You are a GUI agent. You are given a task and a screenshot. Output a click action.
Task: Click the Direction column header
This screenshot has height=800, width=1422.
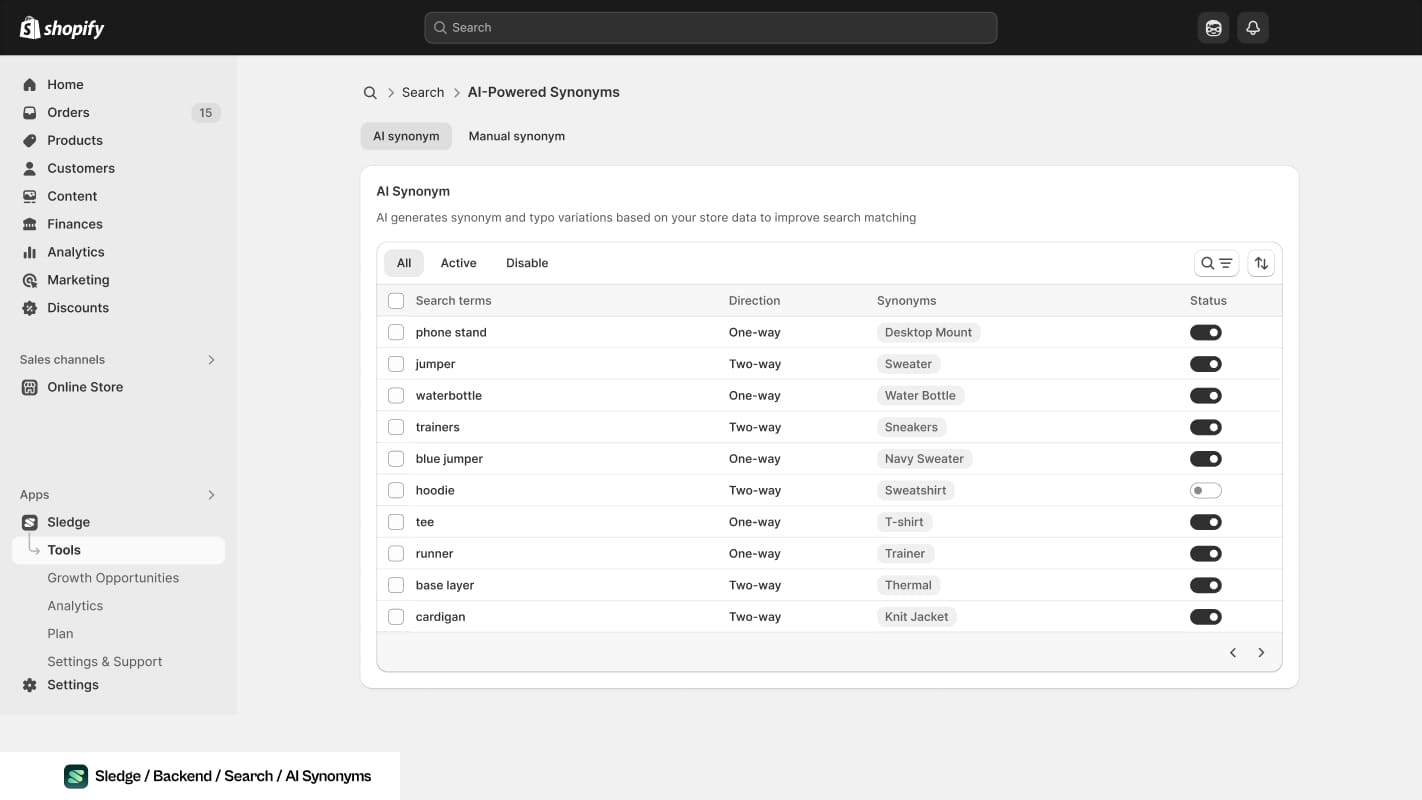(755, 301)
